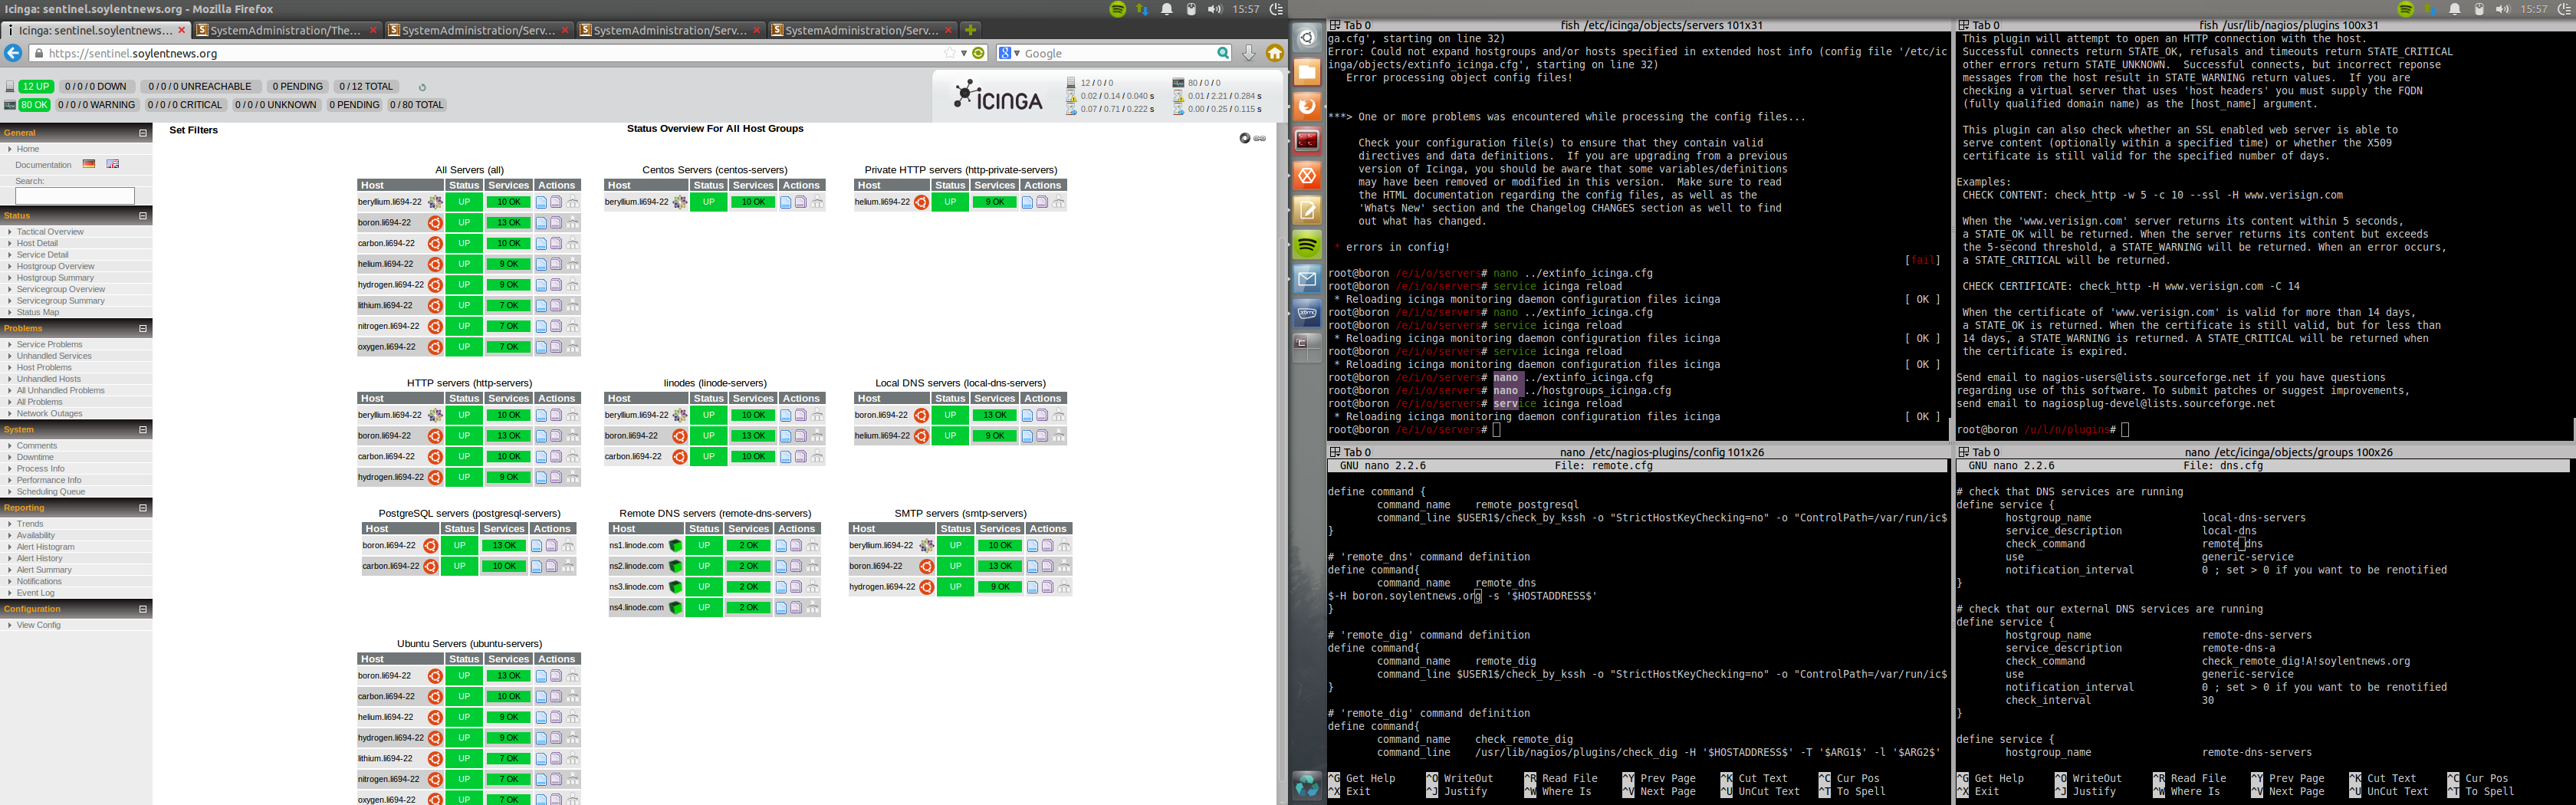Image resolution: width=2576 pixels, height=805 pixels.
Task: Open Service Problems link in sidebar
Action: (x=49, y=345)
